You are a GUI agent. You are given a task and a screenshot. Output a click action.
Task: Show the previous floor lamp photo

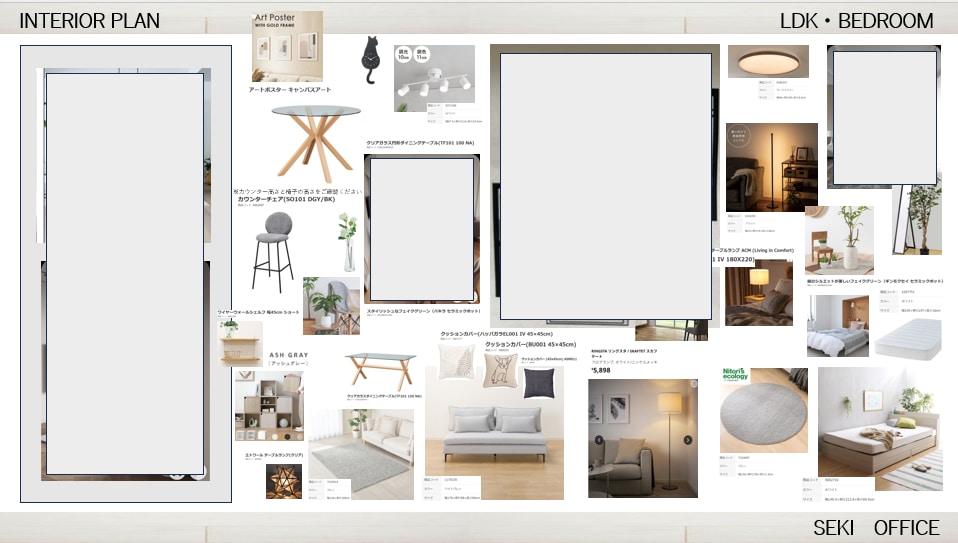click(x=599, y=440)
